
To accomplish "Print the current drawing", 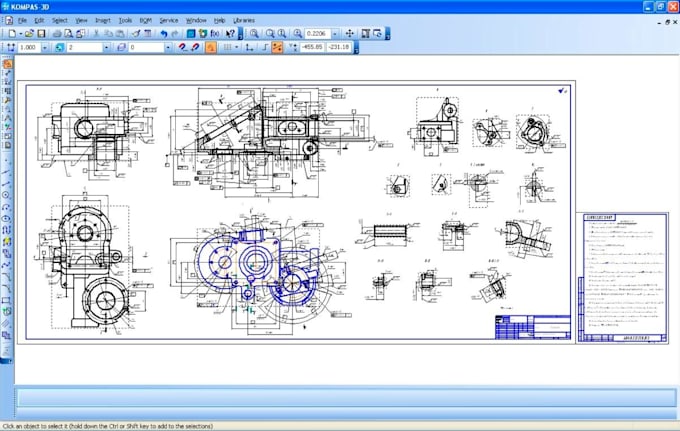I will point(57,33).
